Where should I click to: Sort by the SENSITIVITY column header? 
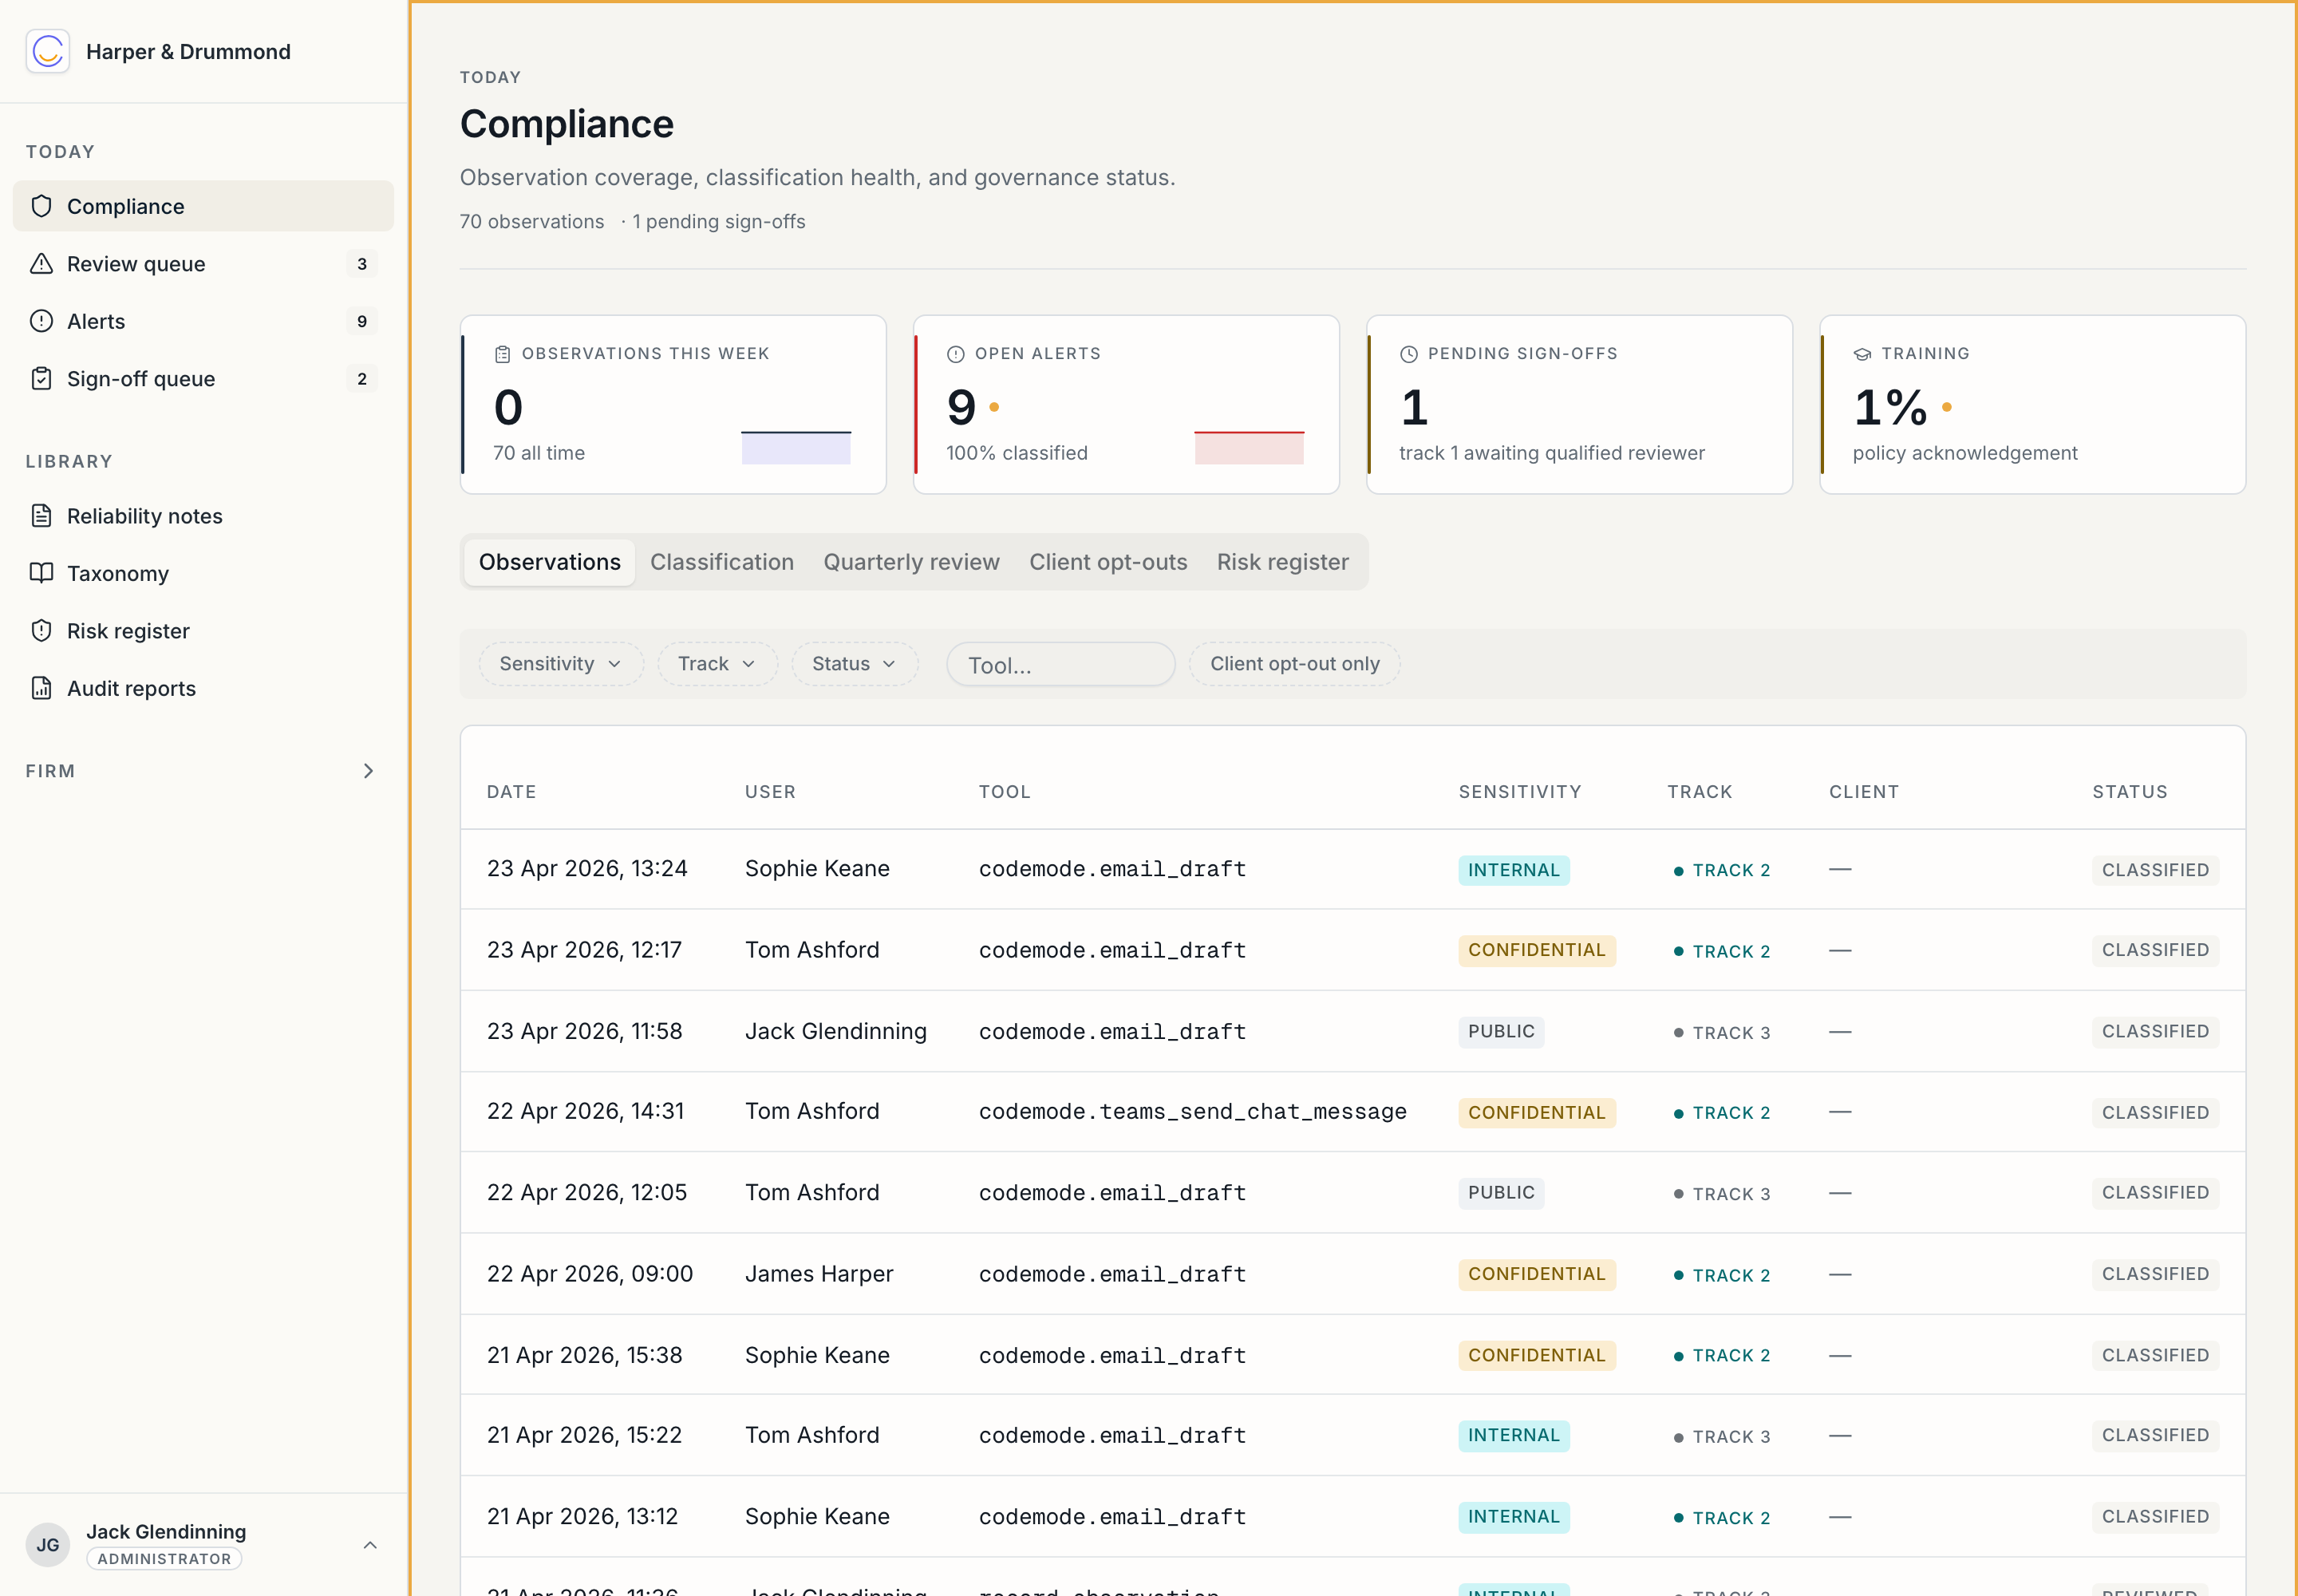click(1519, 792)
